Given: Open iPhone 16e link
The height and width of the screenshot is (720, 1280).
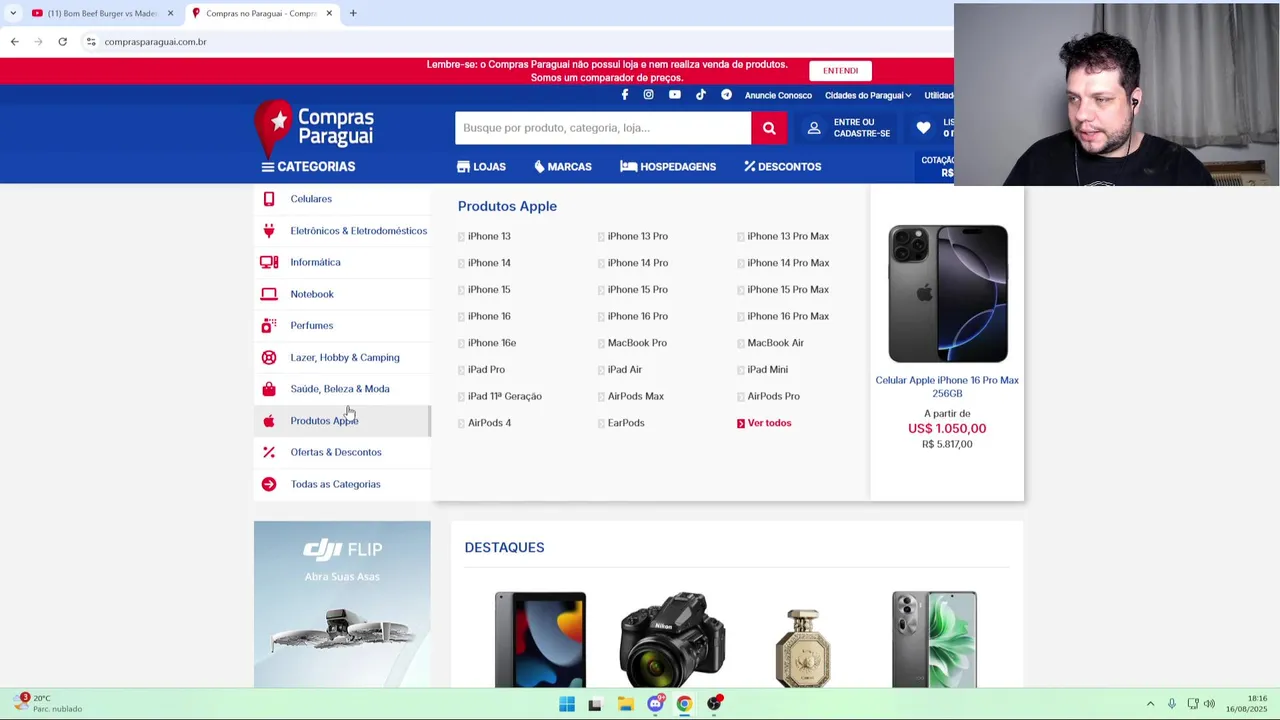Looking at the screenshot, I should coord(492,343).
